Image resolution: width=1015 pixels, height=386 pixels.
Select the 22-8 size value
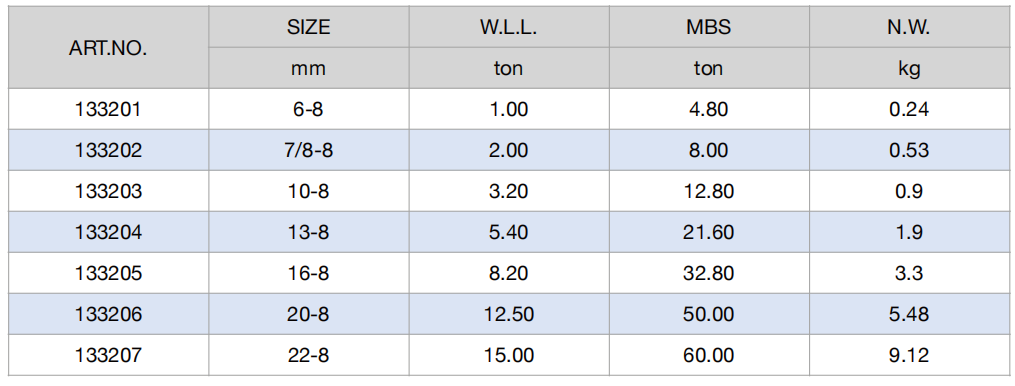coord(308,356)
